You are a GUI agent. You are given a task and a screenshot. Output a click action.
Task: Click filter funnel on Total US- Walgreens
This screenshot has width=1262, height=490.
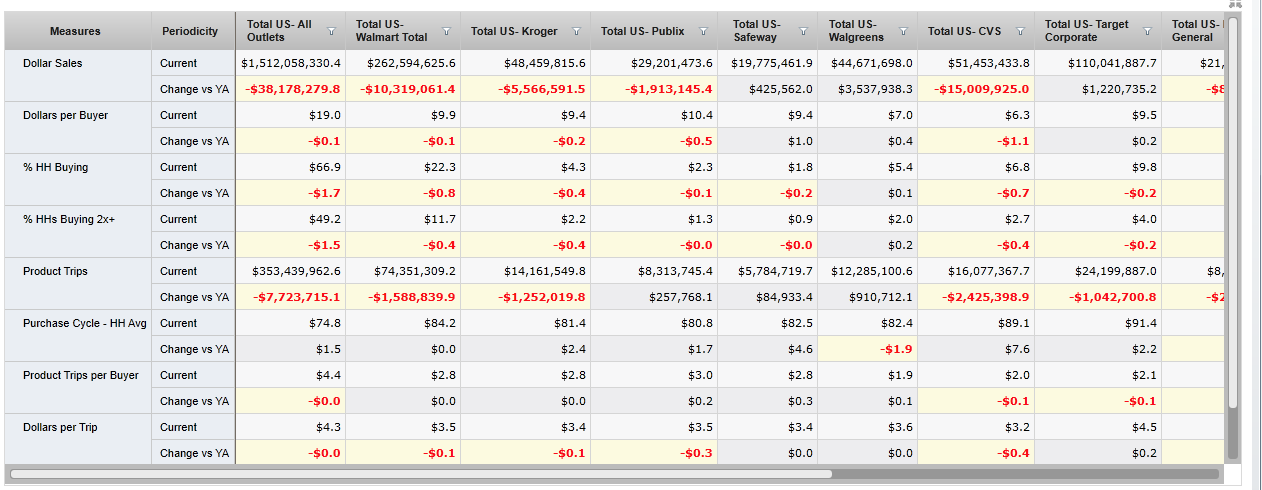pos(903,32)
